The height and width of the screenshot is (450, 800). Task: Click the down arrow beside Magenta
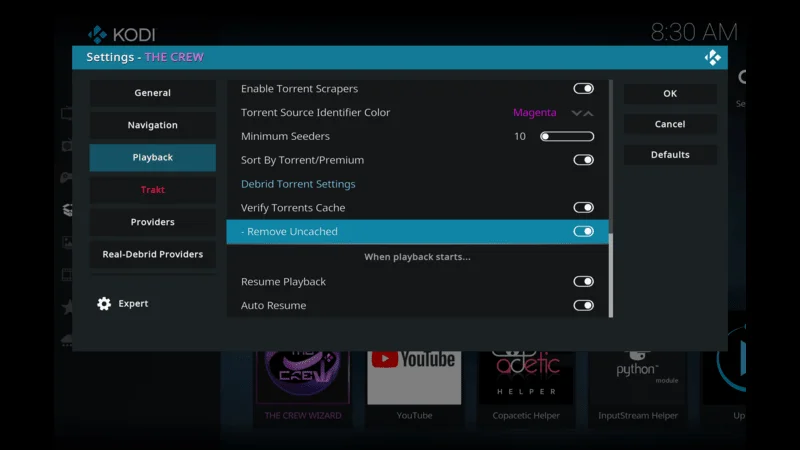[577, 113]
